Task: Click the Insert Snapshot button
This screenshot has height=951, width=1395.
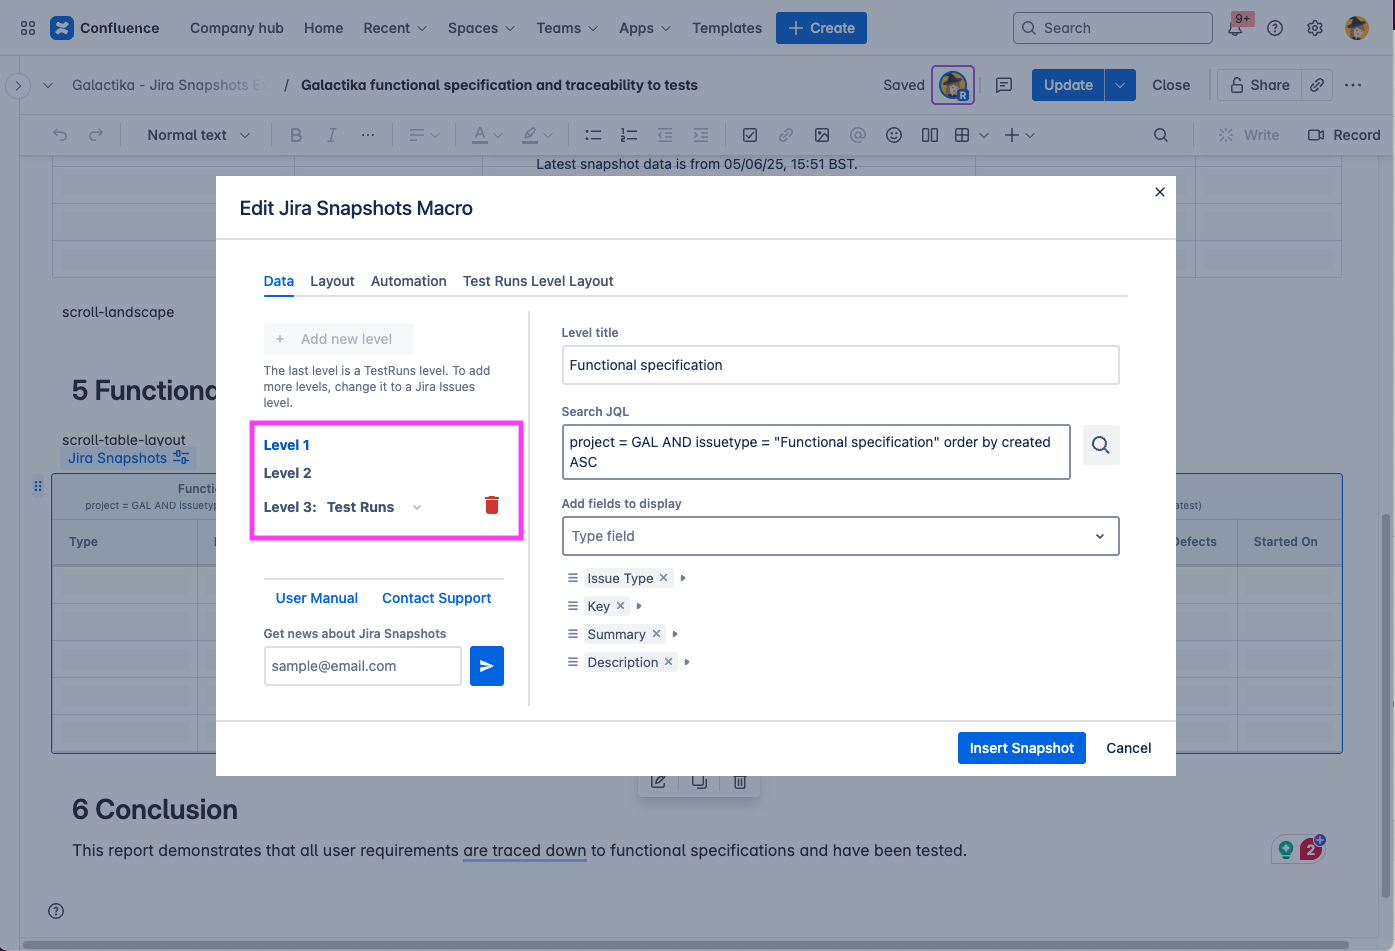Action: coord(1021,748)
